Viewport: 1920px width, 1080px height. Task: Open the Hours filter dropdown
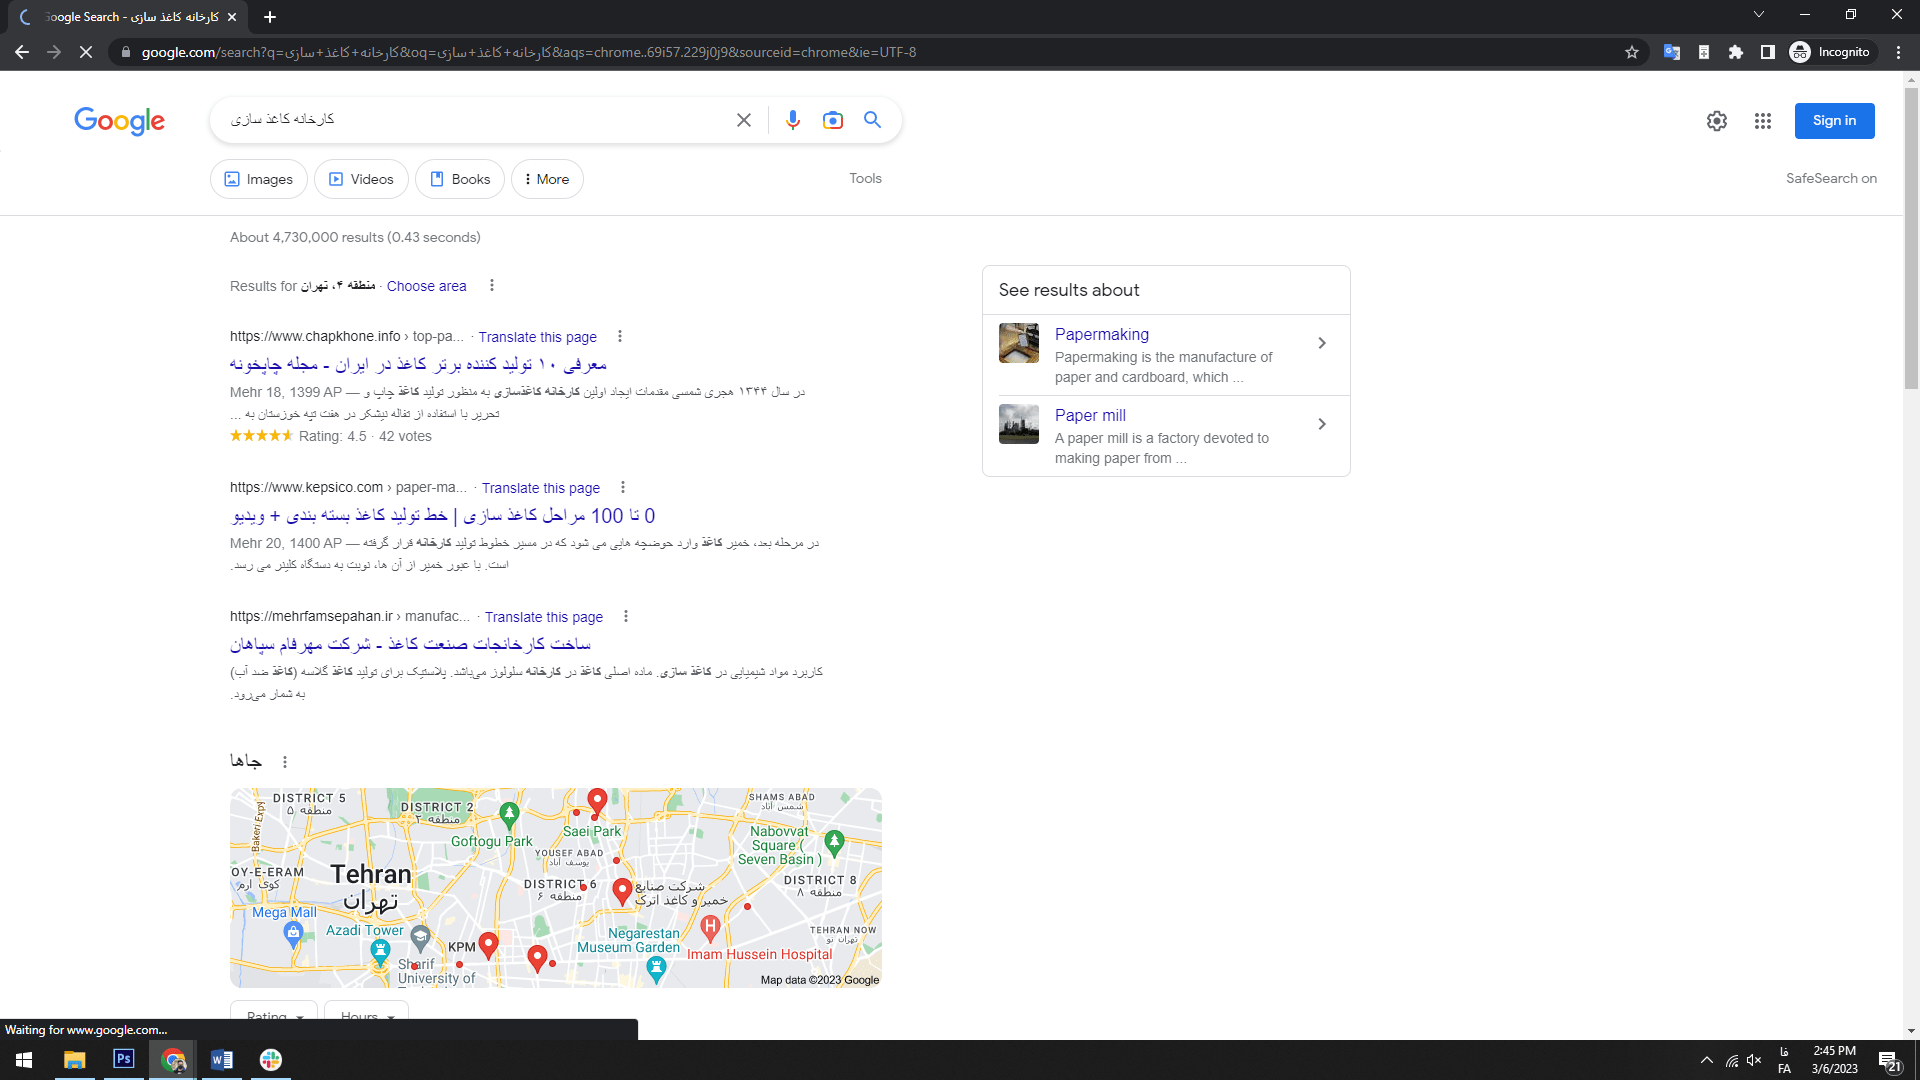[366, 1013]
